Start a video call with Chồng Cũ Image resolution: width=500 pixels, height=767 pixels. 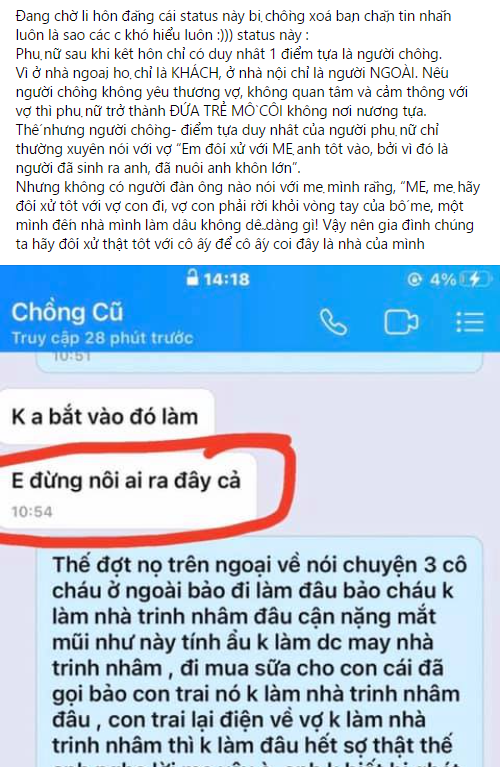(401, 322)
